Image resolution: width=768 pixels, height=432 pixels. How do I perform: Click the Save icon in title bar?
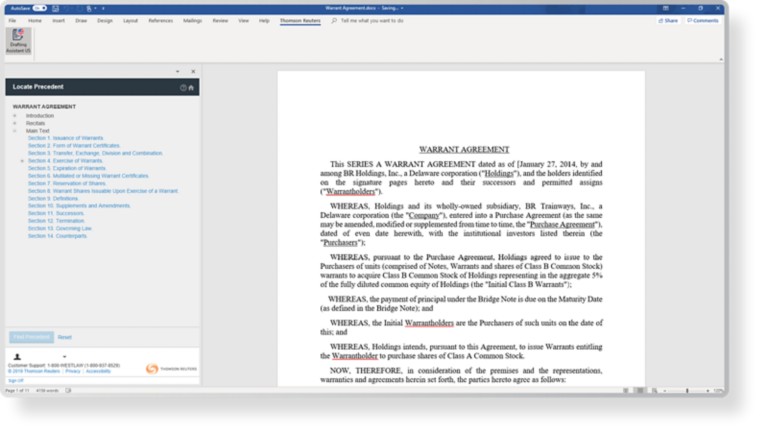click(x=55, y=8)
